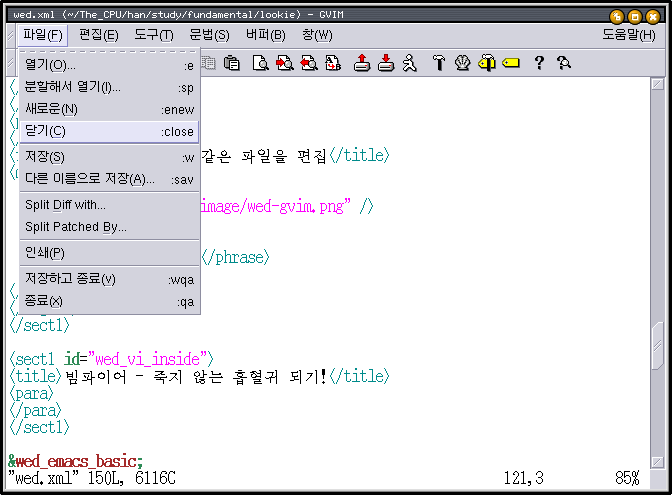The height and width of the screenshot is (495, 672).
Task: Open the 버퍼(B) menu
Action: (x=266, y=35)
